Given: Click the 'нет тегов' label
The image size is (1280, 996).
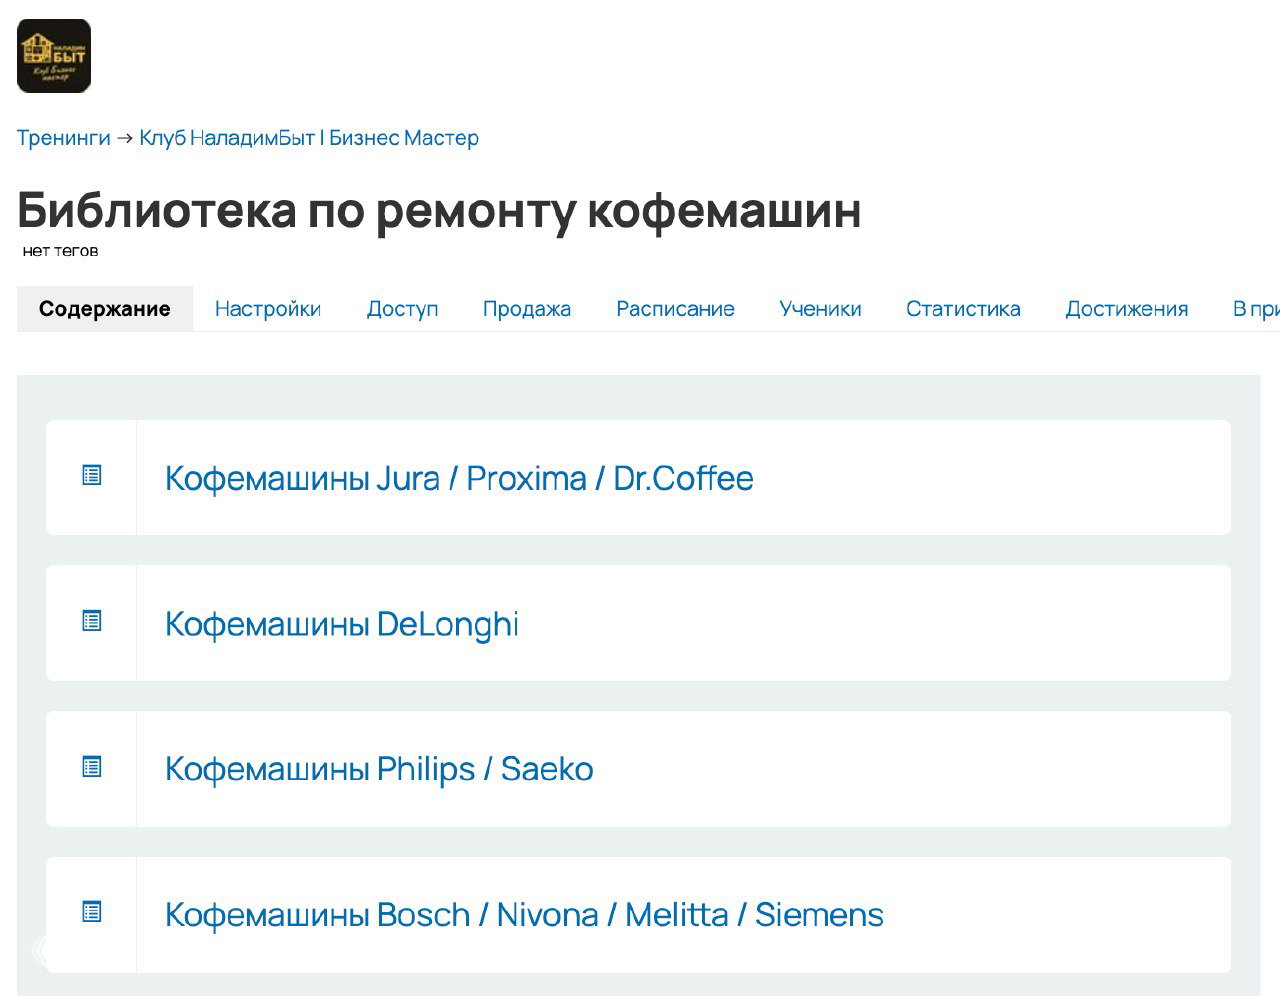Looking at the screenshot, I should [x=60, y=251].
